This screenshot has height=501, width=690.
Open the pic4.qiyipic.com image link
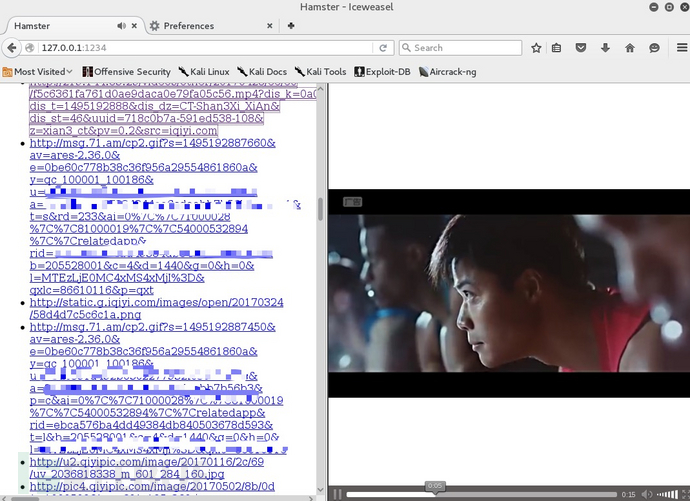point(152,486)
